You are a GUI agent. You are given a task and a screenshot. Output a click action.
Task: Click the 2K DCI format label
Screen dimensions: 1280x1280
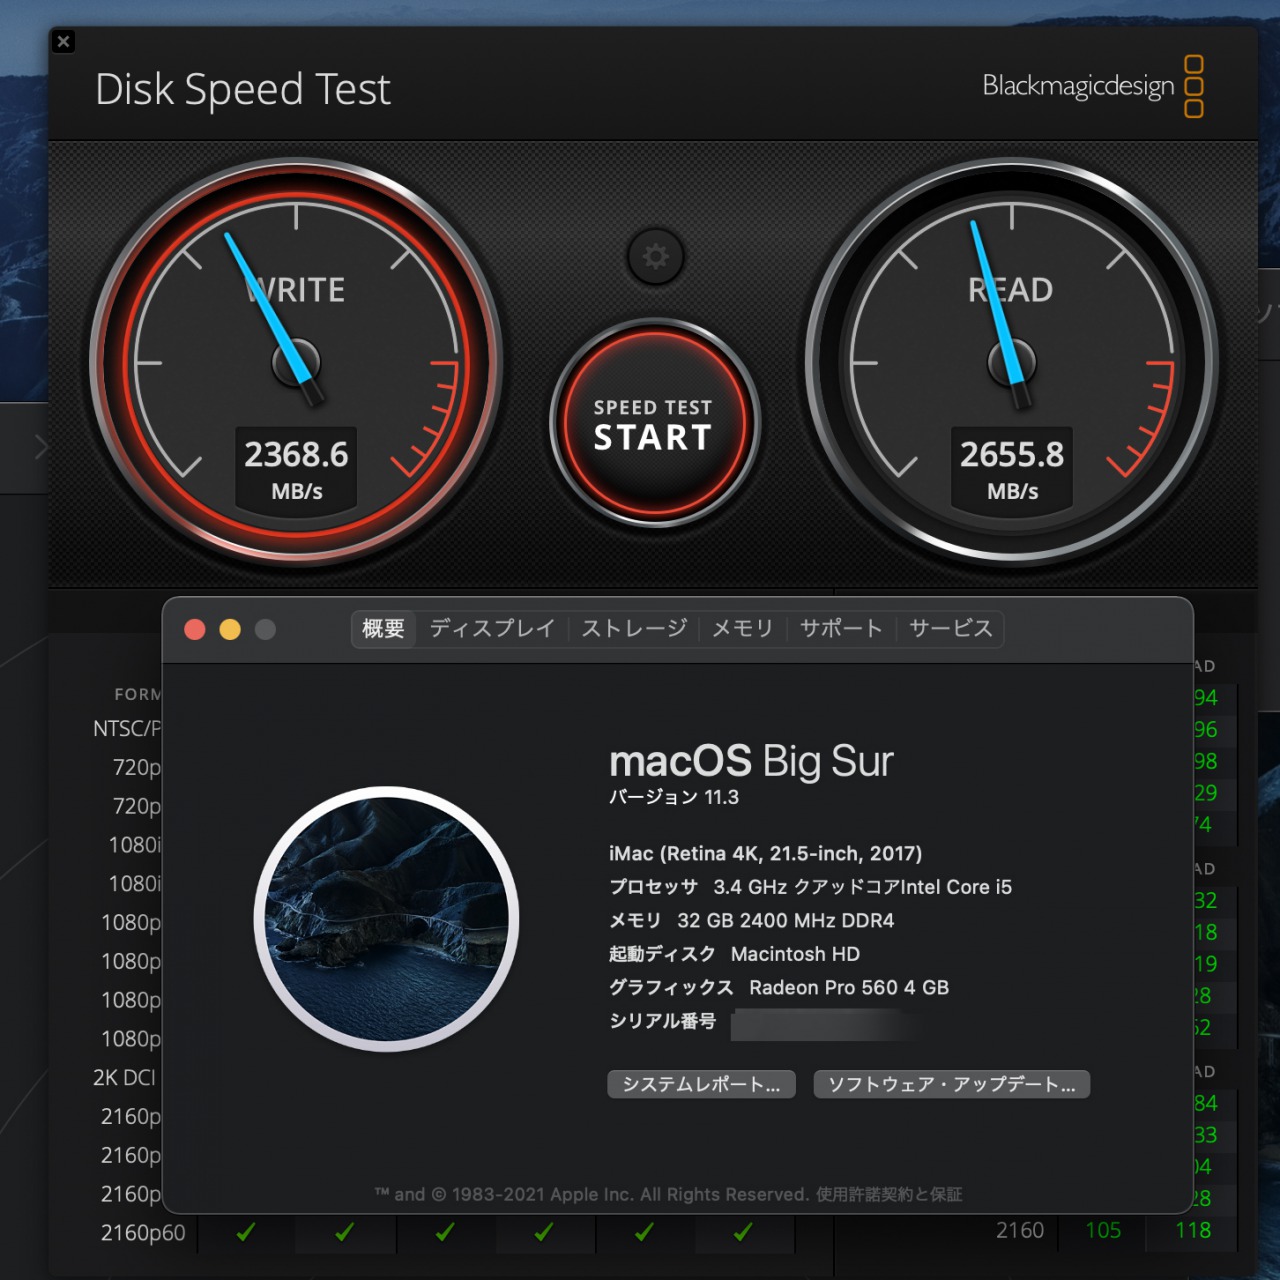(125, 1077)
